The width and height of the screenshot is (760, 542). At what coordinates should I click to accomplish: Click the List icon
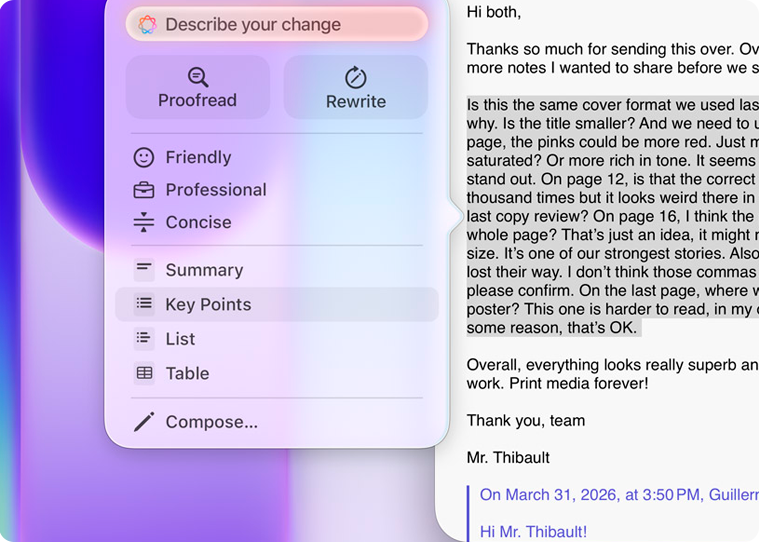tap(144, 338)
